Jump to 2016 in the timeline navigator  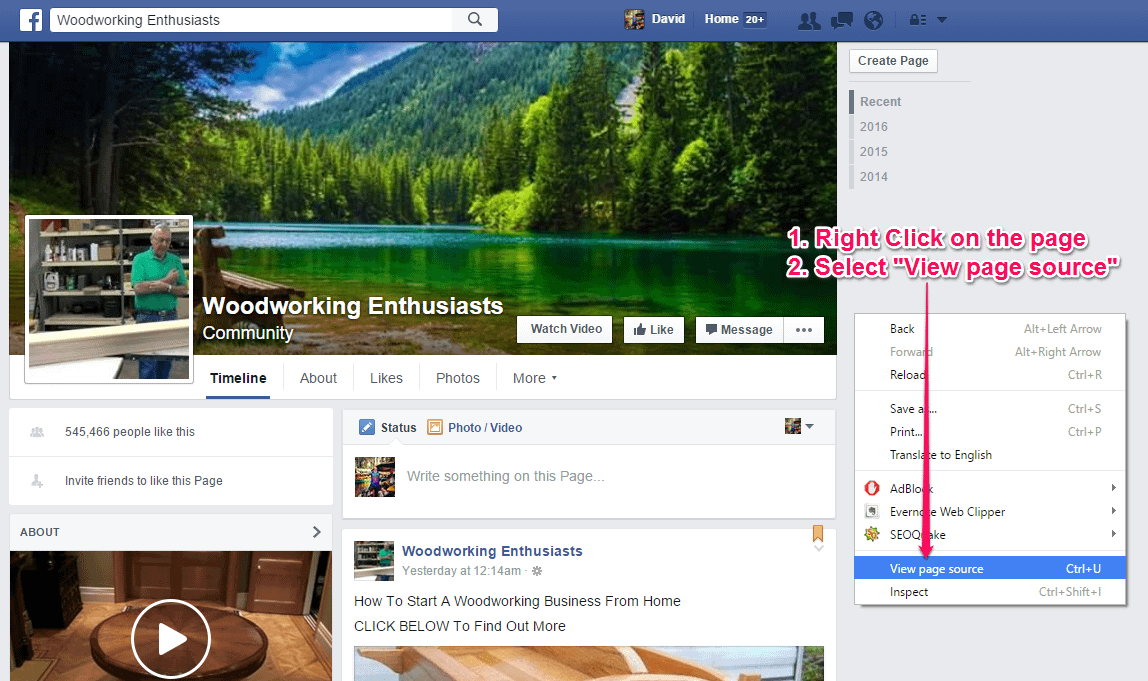873,127
